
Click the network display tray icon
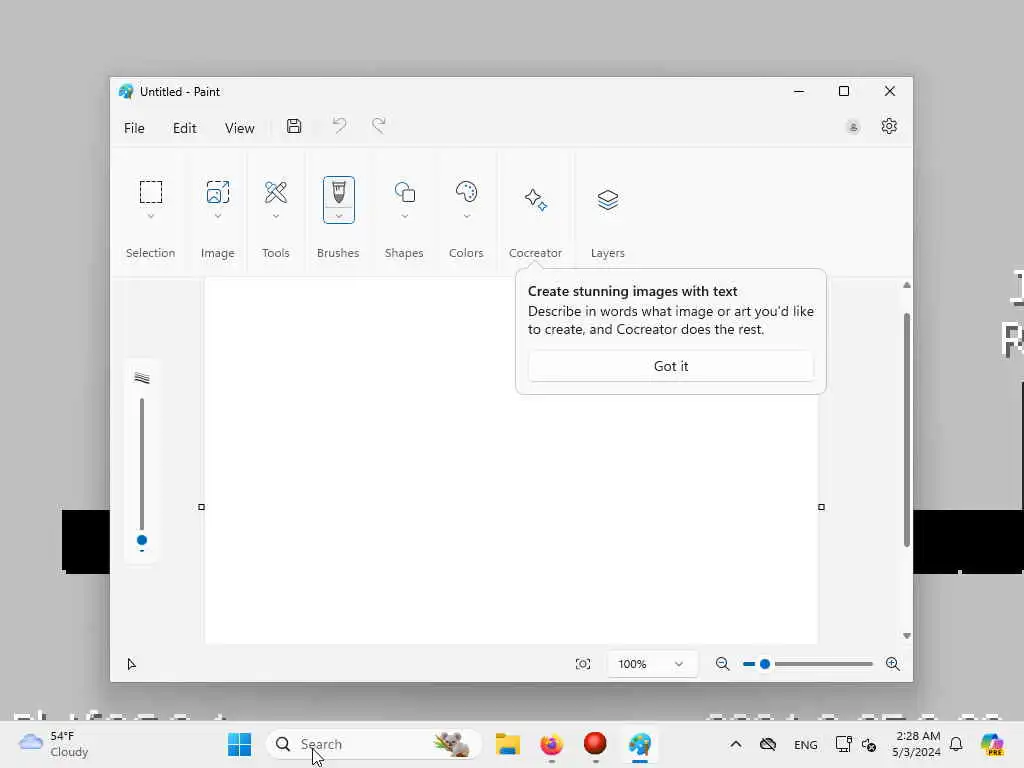844,744
